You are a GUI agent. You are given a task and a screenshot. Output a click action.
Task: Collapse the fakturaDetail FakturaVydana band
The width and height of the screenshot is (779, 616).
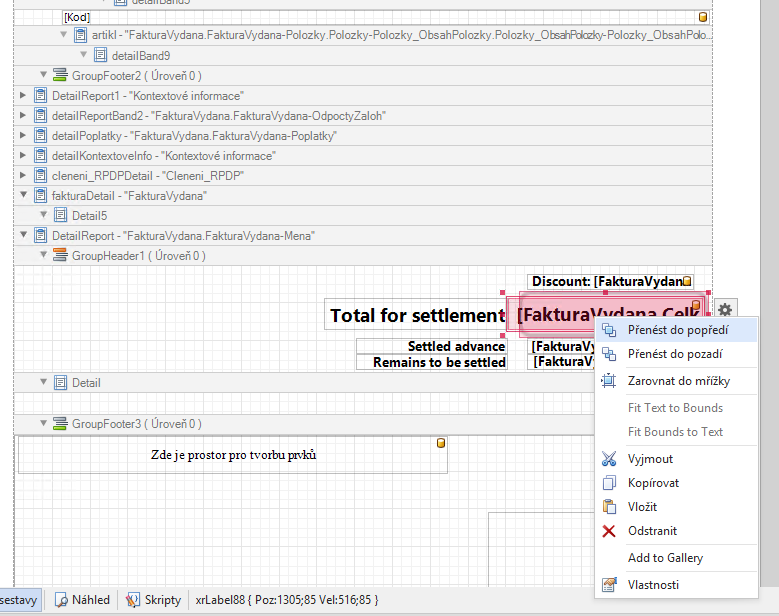(x=23, y=196)
